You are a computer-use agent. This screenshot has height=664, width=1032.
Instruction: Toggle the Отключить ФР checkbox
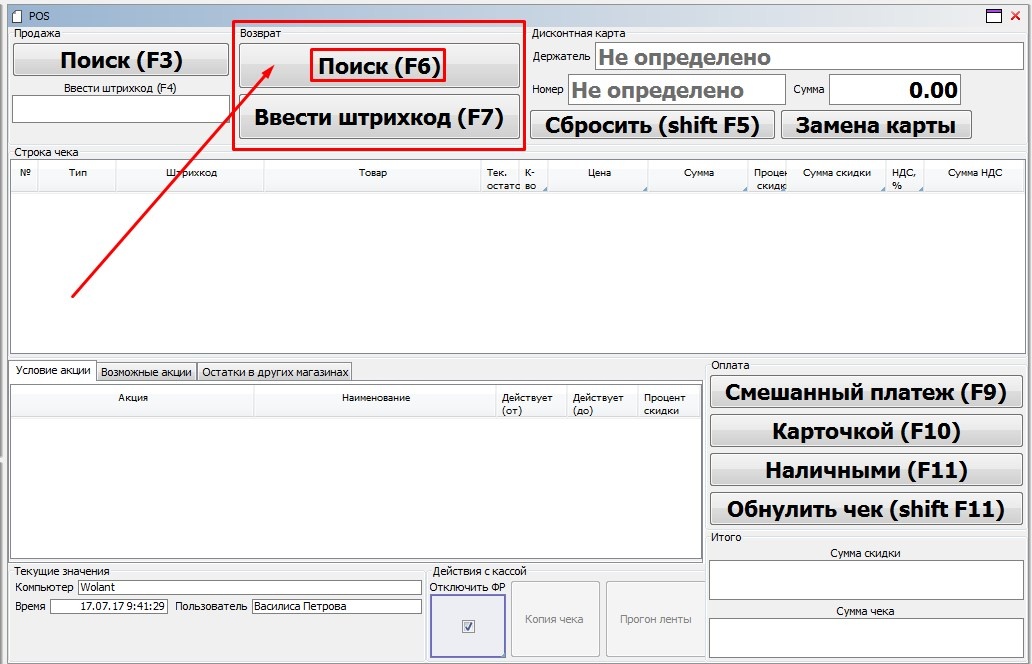click(468, 626)
